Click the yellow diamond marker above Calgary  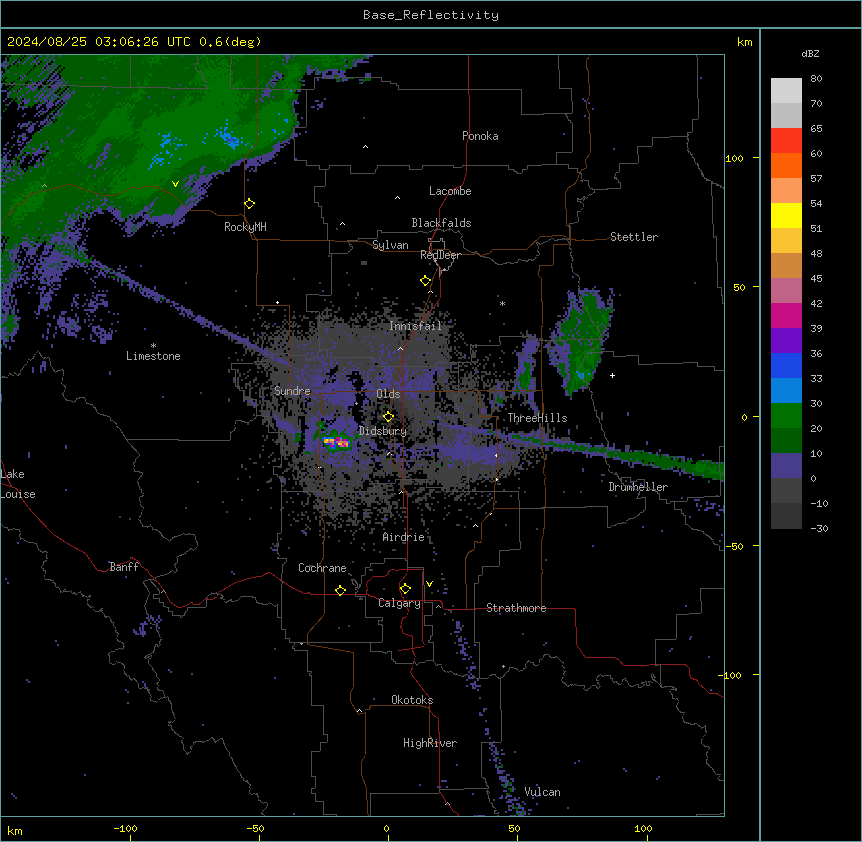click(x=405, y=589)
